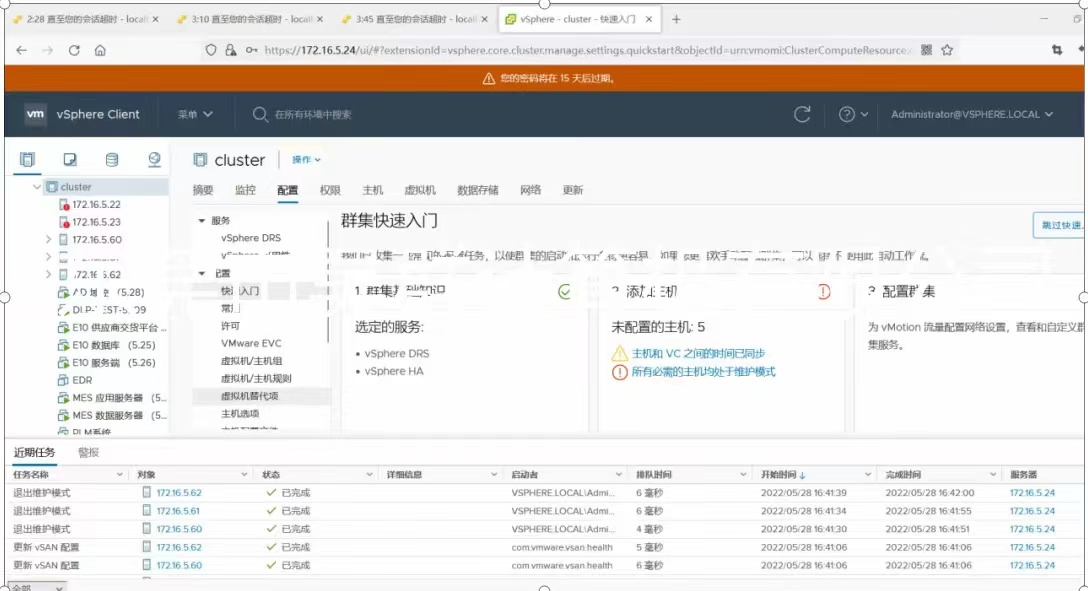Click 172.16.5.61 object link in tasks
Image resolution: width=1088 pixels, height=591 pixels.
click(179, 511)
